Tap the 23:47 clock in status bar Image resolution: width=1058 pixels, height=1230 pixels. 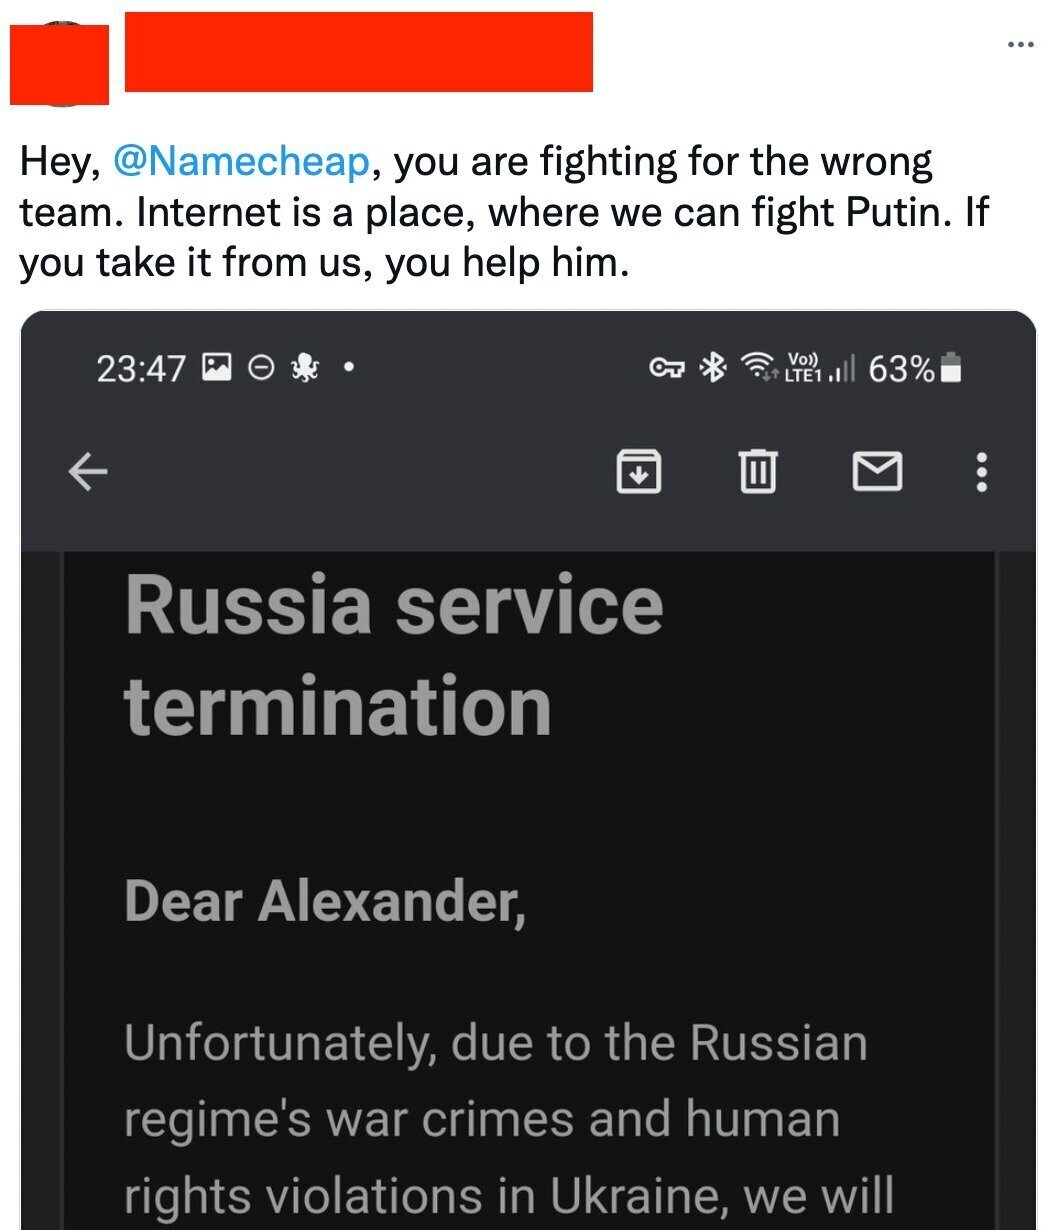[x=140, y=369]
